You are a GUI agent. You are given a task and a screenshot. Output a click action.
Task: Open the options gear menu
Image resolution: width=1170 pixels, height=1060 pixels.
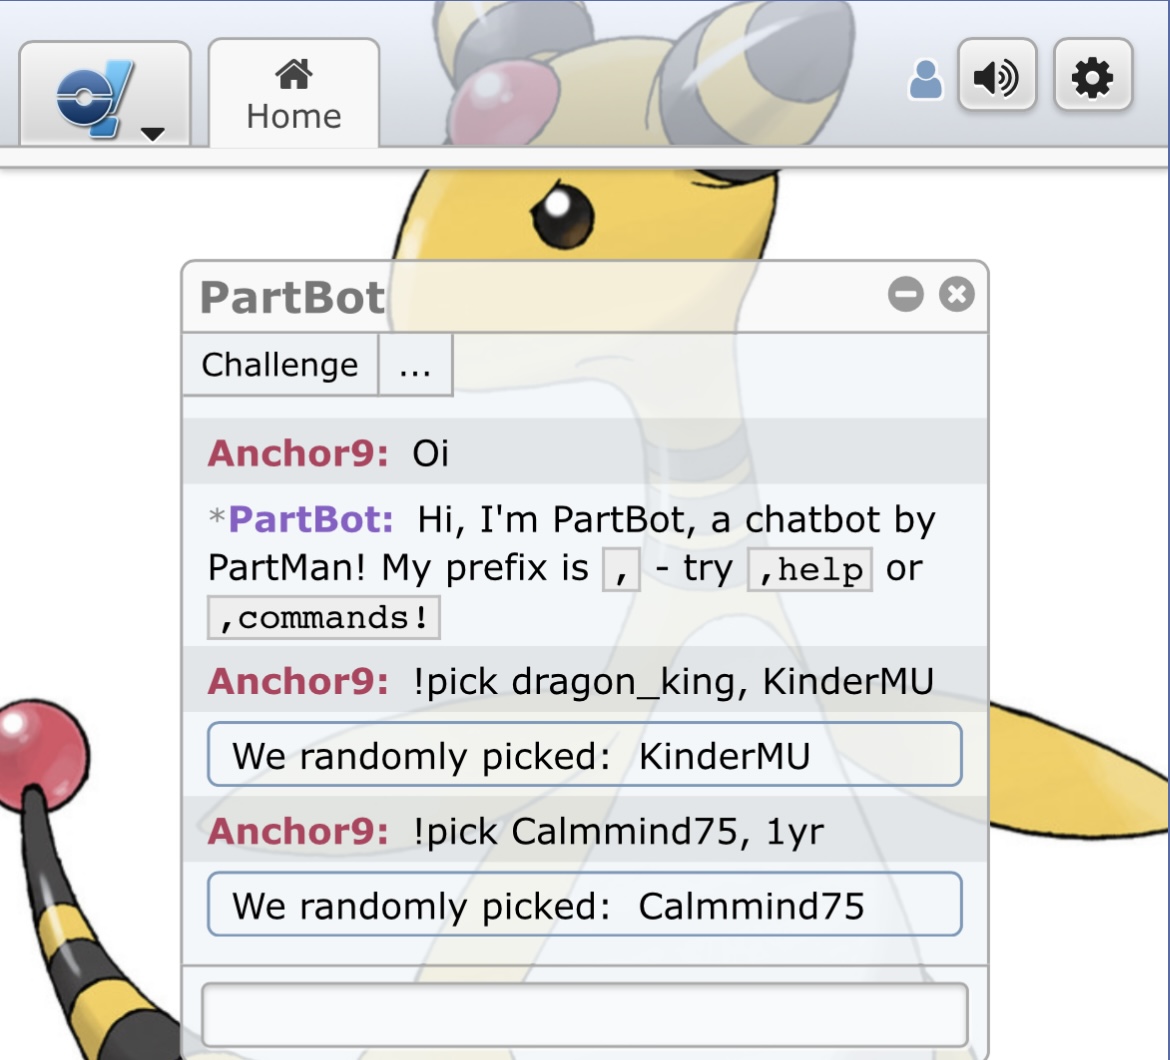pos(1092,77)
